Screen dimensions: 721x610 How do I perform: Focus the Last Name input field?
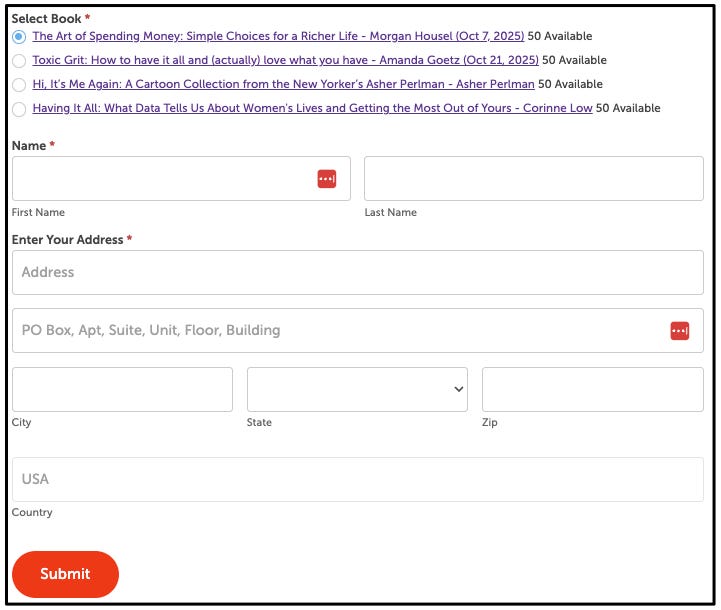(533, 178)
